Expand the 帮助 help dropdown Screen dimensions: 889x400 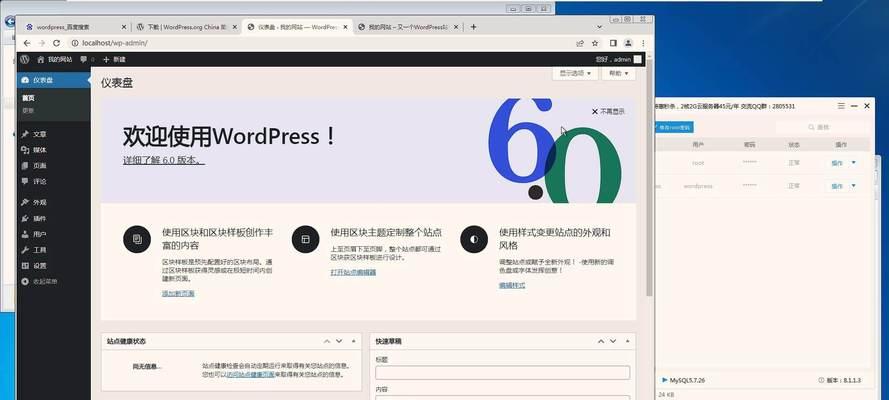(x=619, y=73)
